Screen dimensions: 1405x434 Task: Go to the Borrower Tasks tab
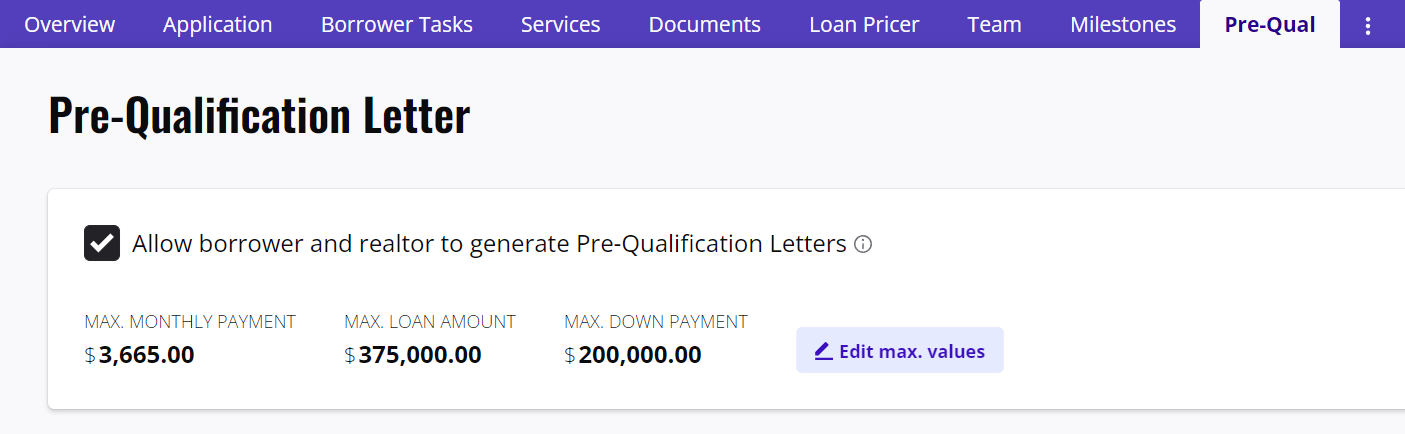tap(397, 25)
